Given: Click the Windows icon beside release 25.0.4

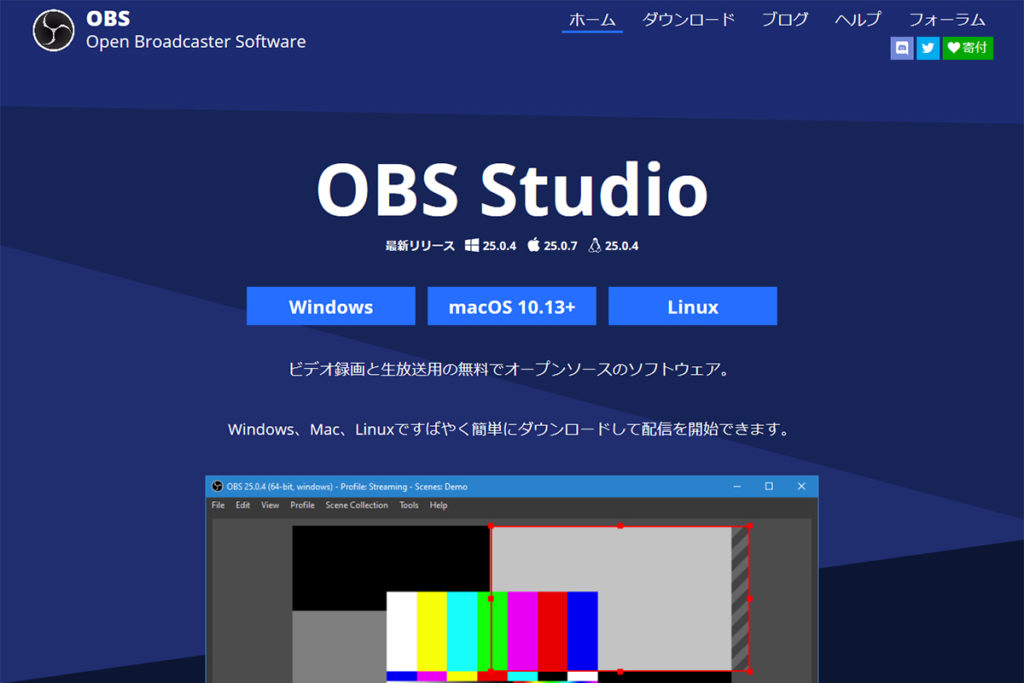Looking at the screenshot, I should [471, 245].
